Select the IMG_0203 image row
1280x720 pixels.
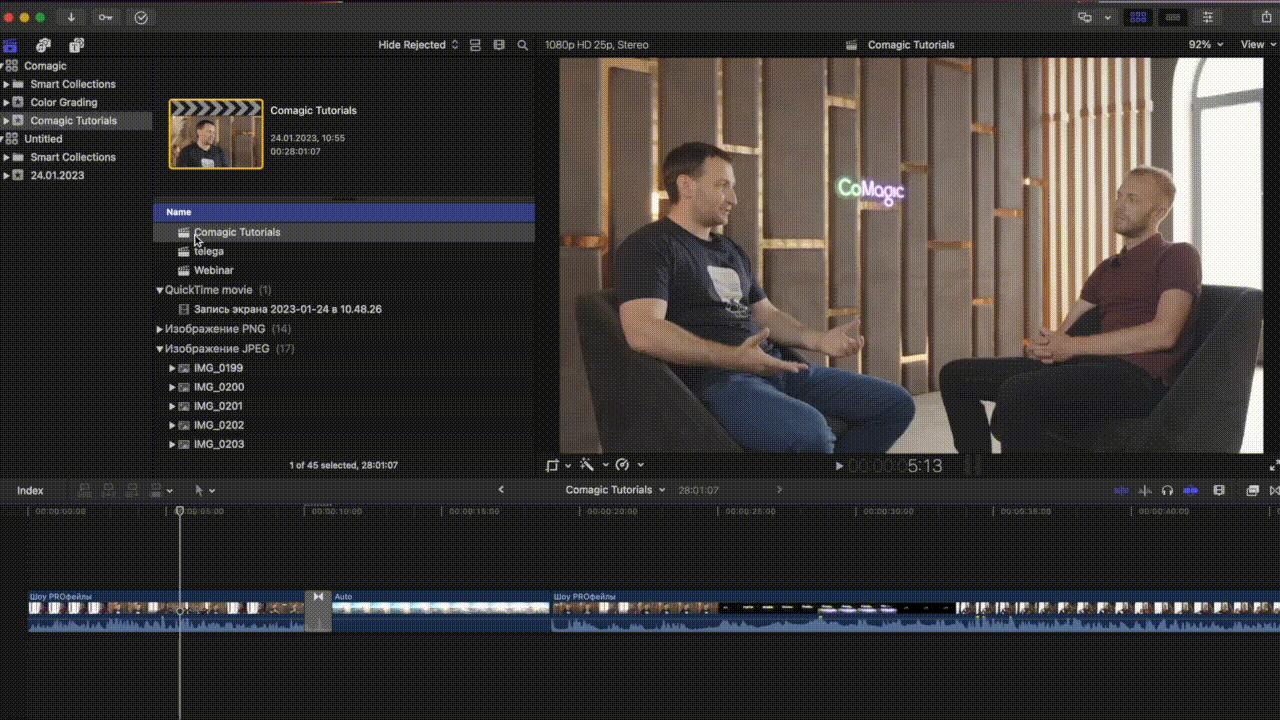pyautogui.click(x=343, y=444)
